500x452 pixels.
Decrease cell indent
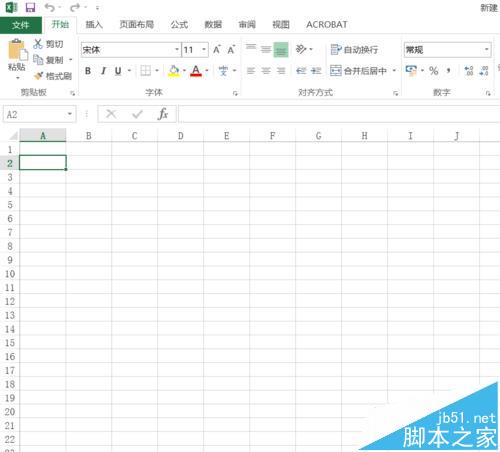[301, 71]
